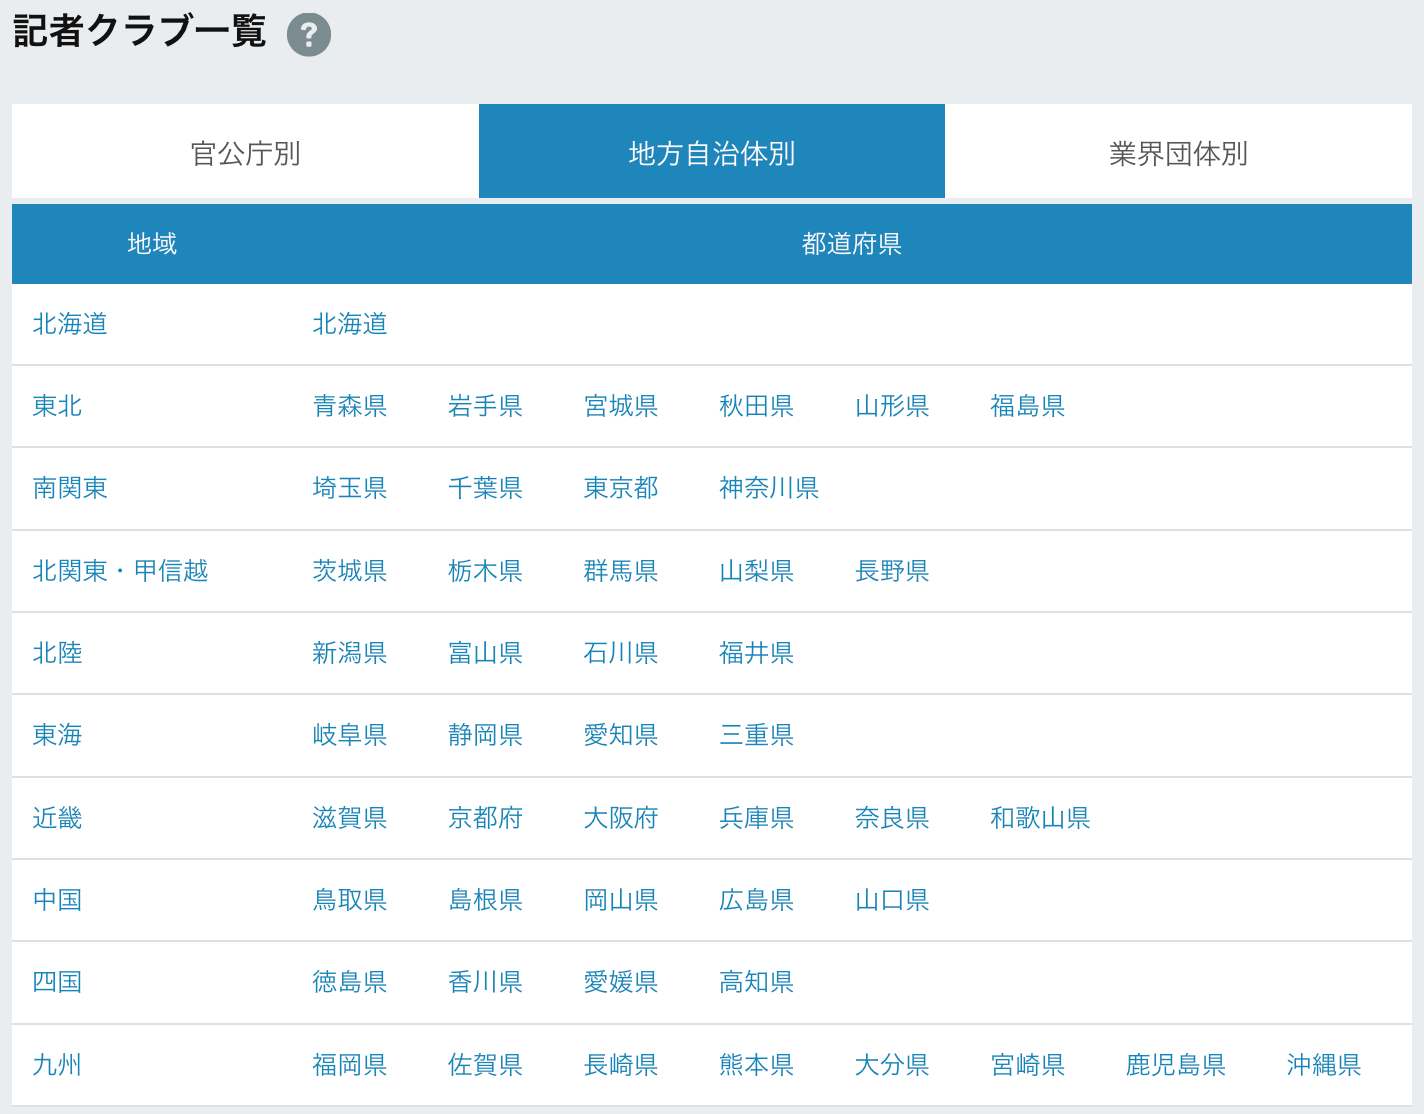1424x1114 pixels.
Task: Open the 大阪府 link
Action: (x=620, y=818)
